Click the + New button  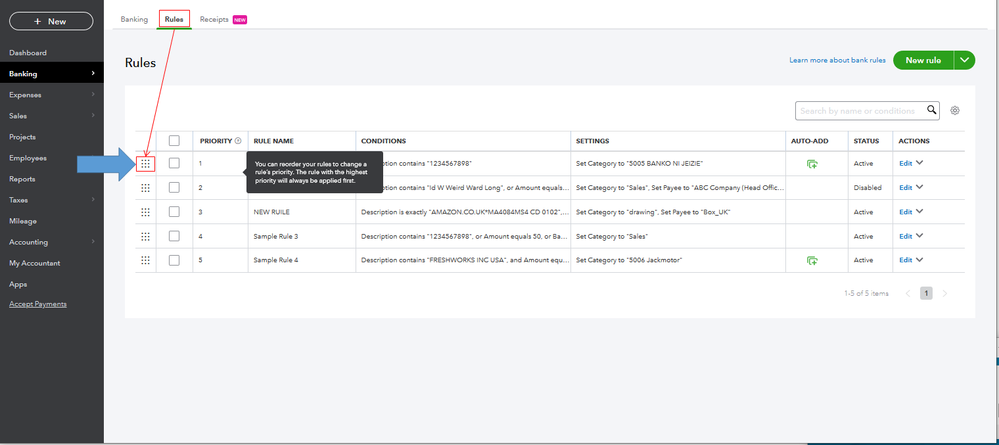coord(51,21)
